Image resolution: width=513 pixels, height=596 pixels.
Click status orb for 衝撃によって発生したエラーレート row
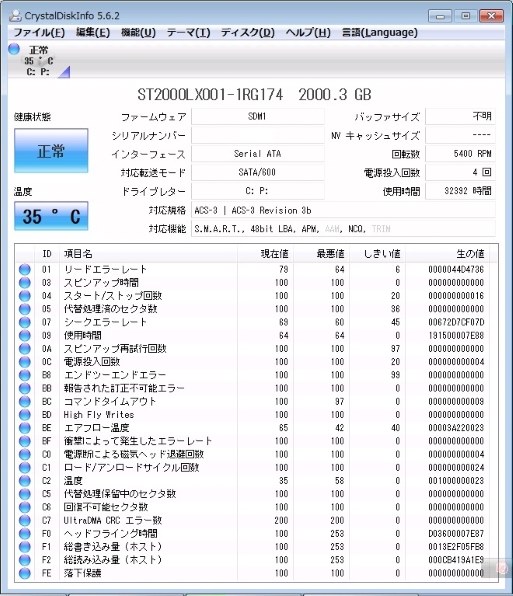[x=25, y=441]
